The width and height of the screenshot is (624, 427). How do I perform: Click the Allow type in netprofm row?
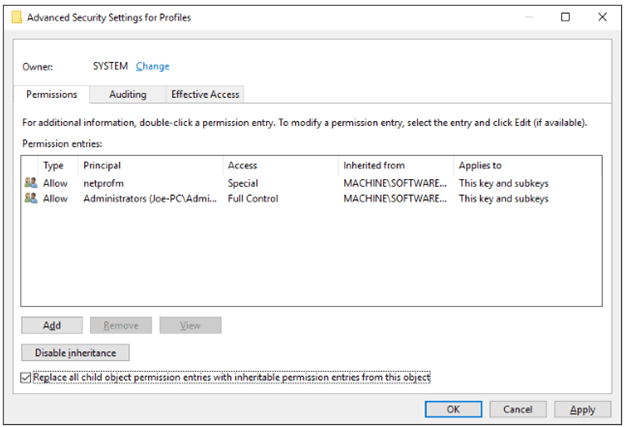(55, 183)
